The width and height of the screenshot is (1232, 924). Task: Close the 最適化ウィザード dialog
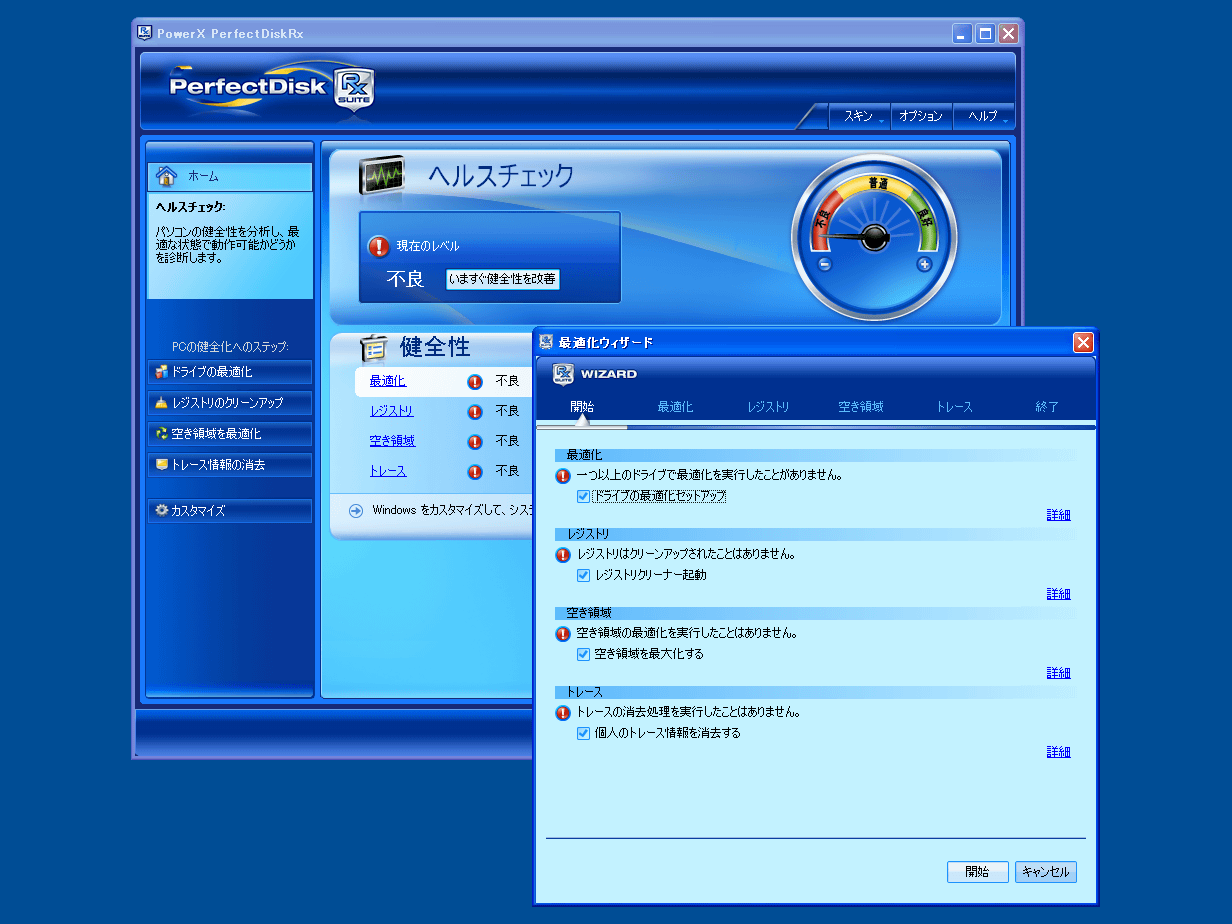coord(1083,343)
